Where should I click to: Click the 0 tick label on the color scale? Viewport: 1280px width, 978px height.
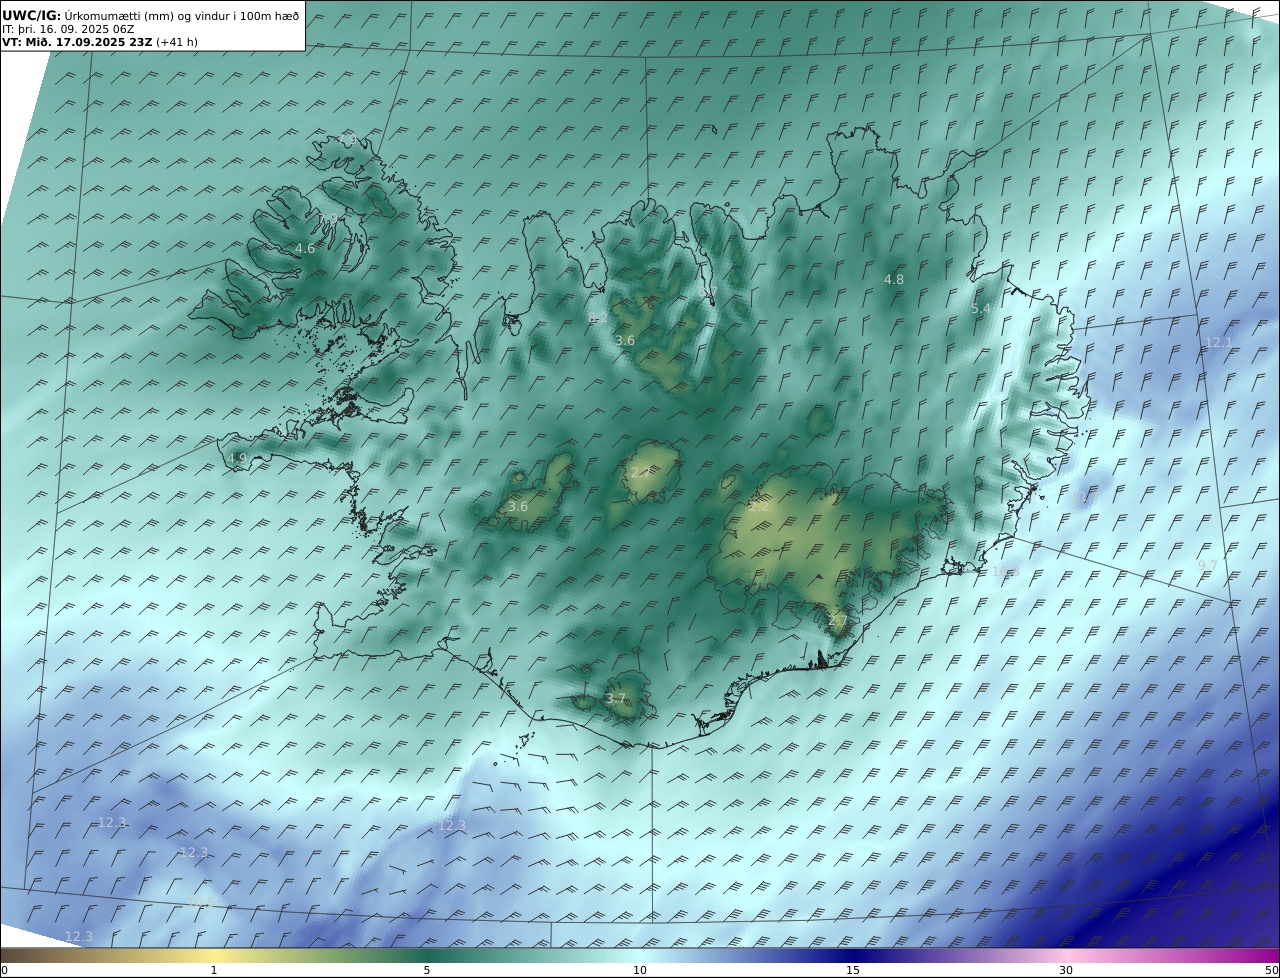click(x=4, y=970)
